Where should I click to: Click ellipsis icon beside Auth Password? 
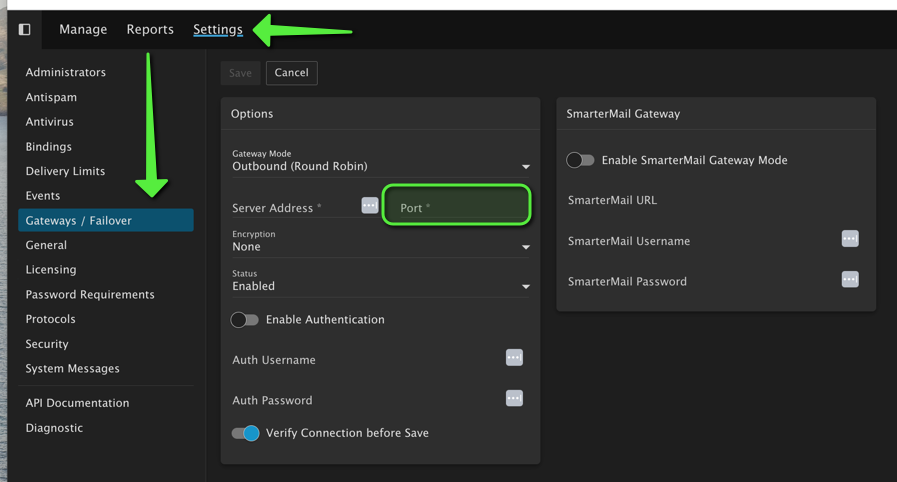[514, 398]
